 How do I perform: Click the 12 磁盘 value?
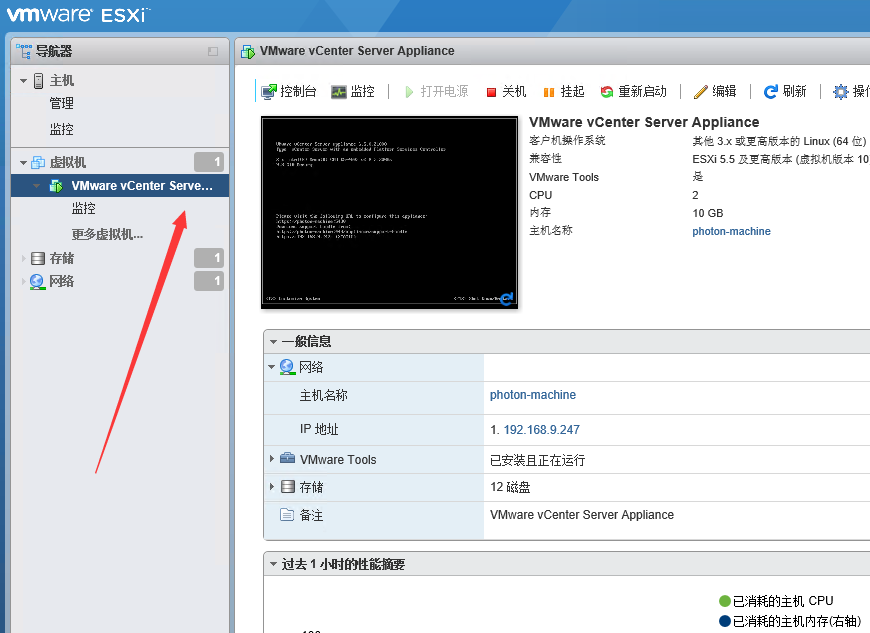510,487
